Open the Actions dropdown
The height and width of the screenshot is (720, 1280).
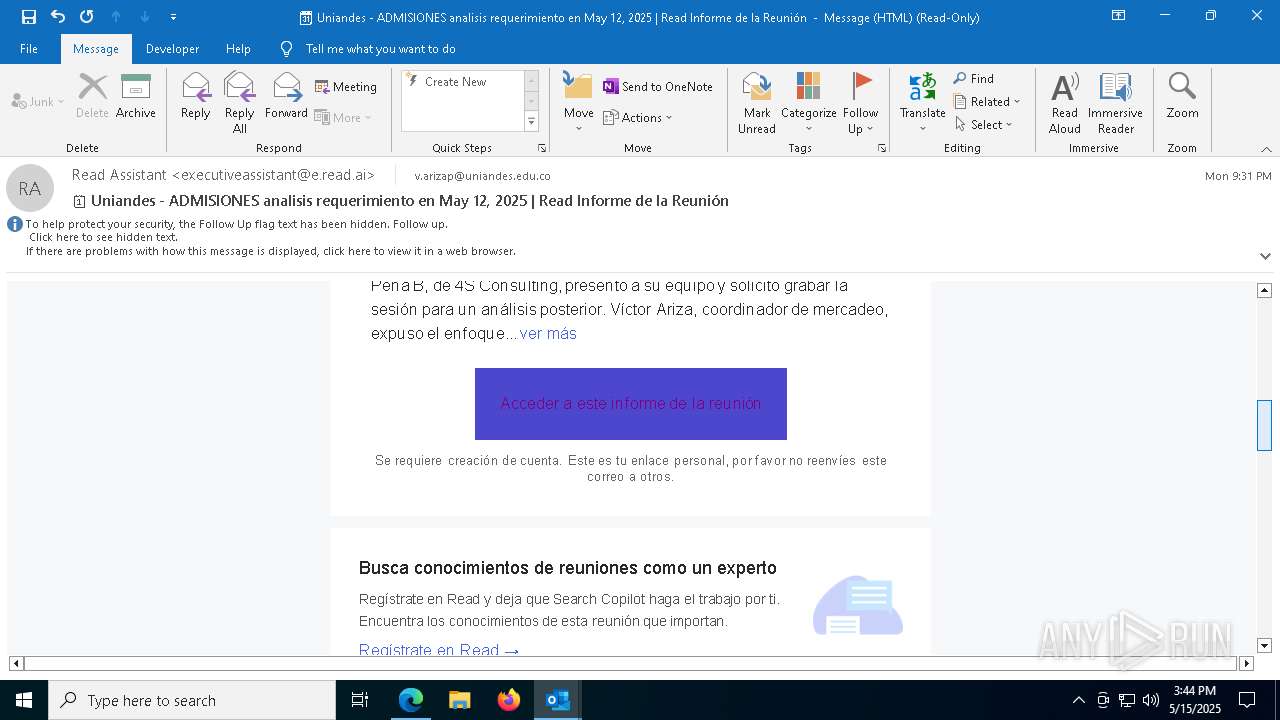coord(638,117)
